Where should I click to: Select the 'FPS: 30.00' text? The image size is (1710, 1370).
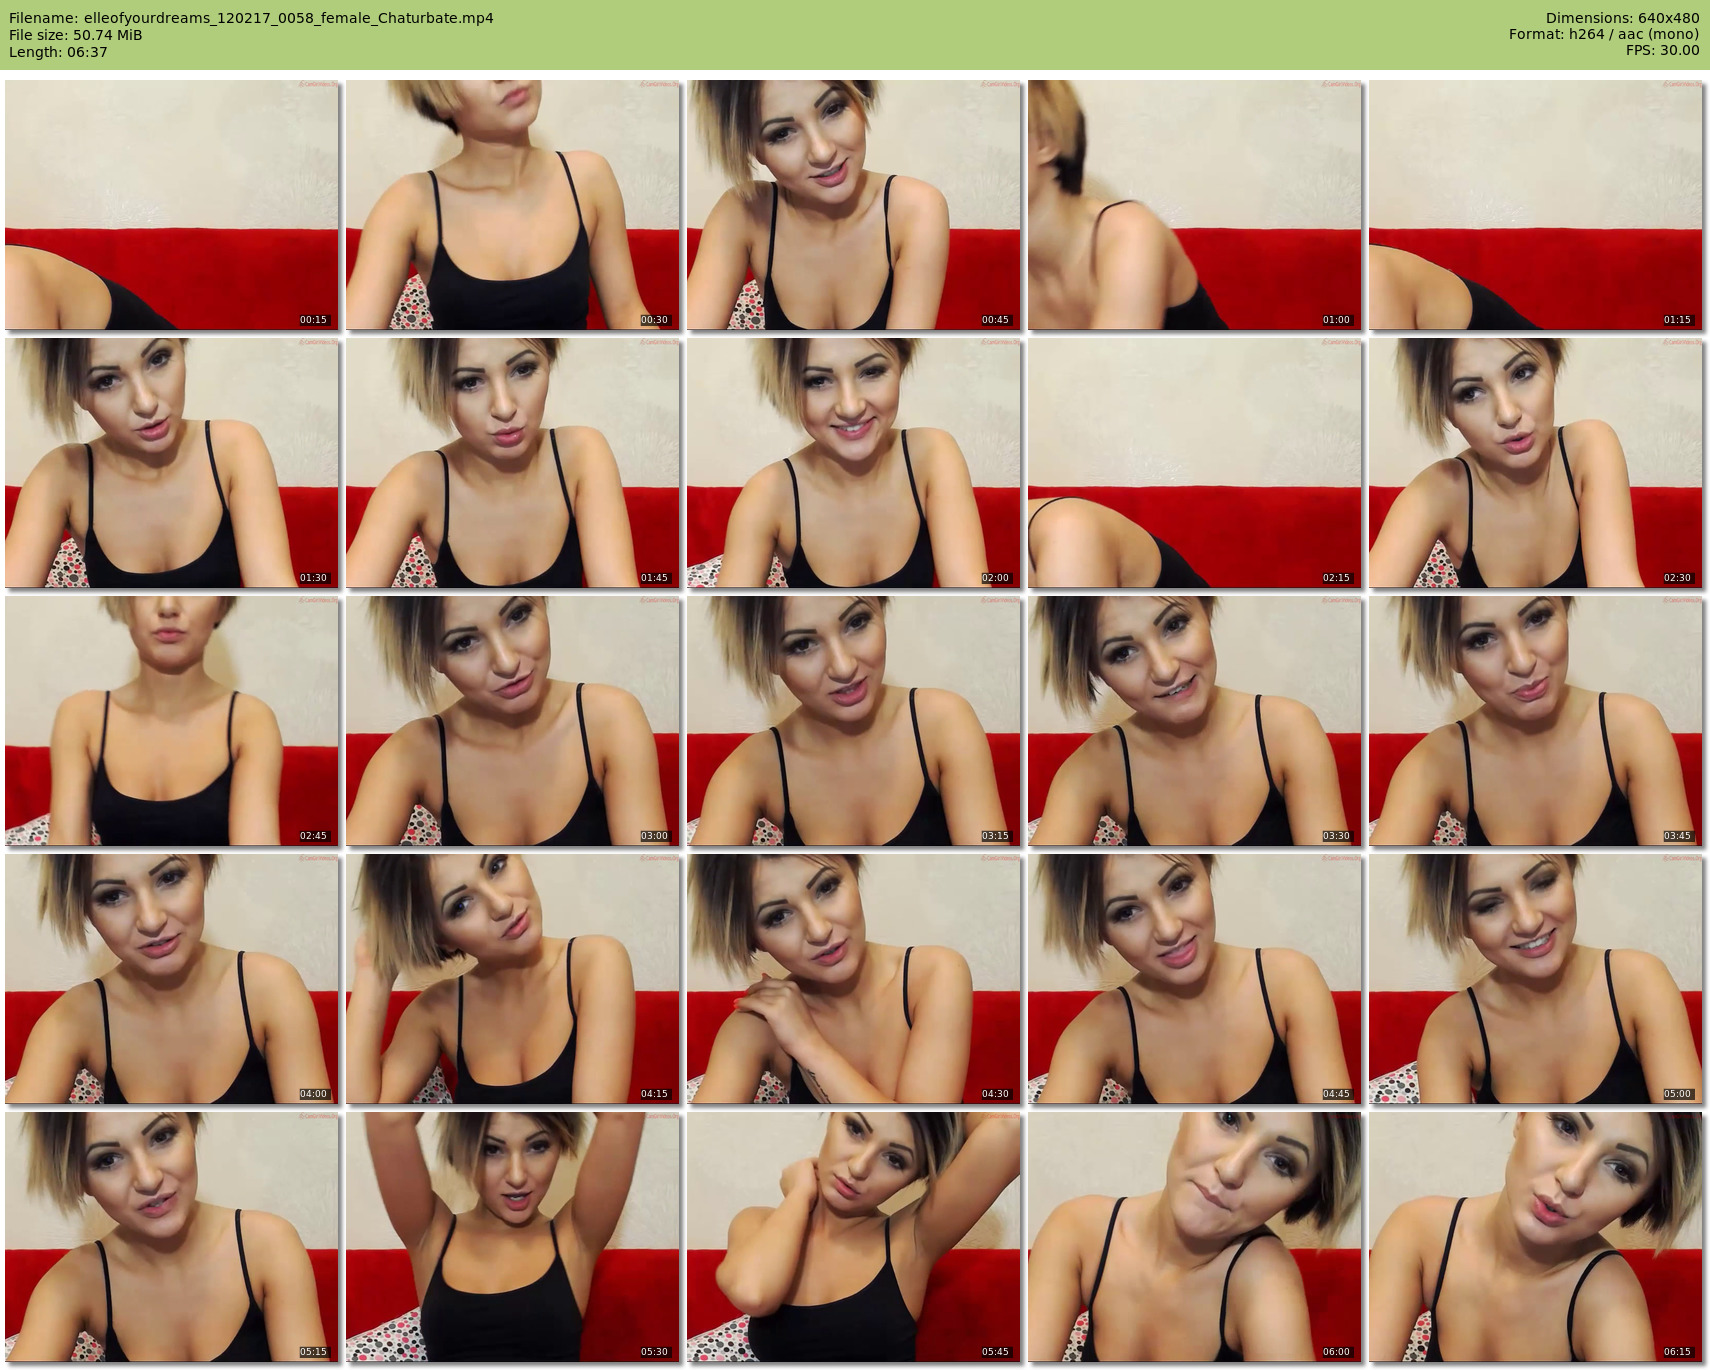point(1662,52)
